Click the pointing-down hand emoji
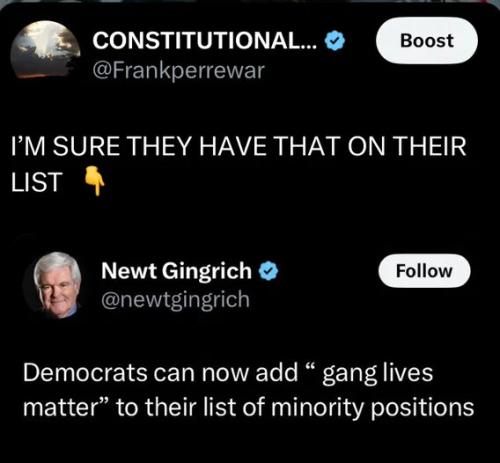 94,181
